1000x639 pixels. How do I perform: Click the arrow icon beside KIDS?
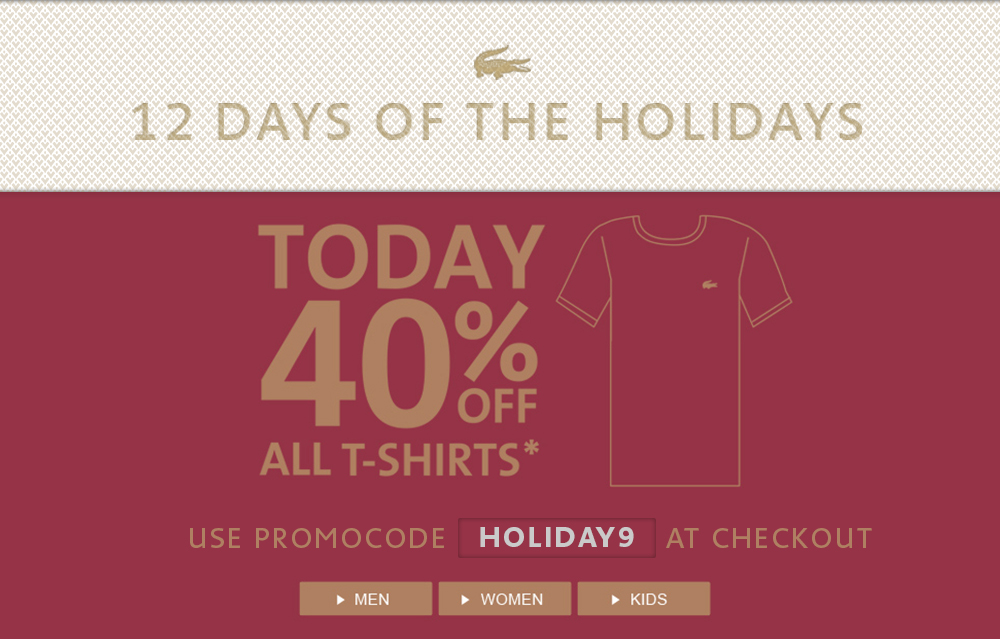[616, 600]
